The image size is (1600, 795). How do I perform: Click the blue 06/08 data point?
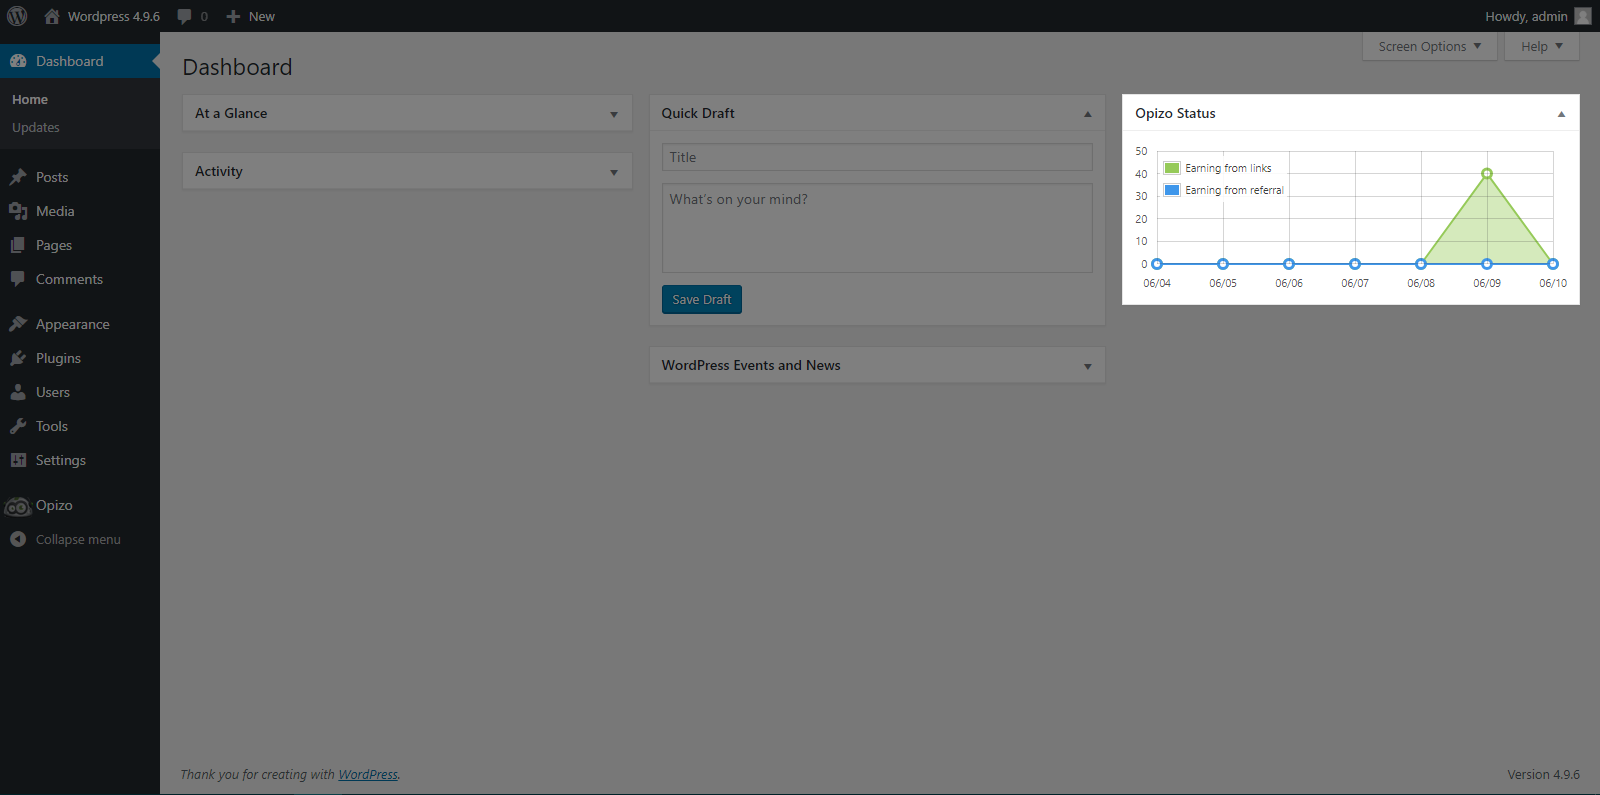(x=1421, y=264)
